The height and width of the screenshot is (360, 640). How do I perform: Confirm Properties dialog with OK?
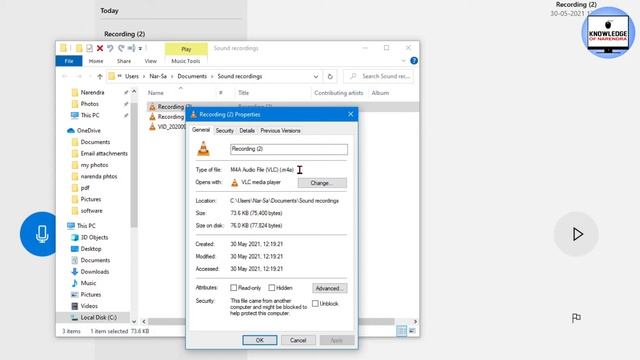click(x=260, y=340)
